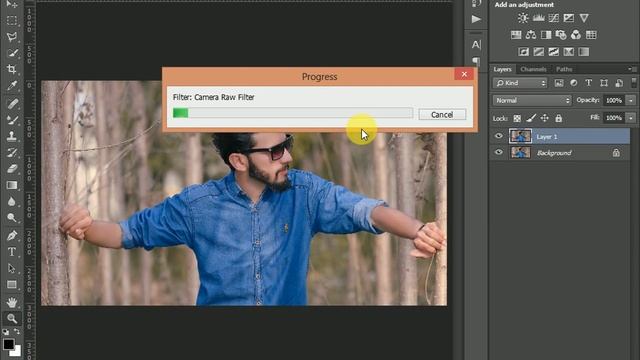This screenshot has width=640, height=360.
Task: Select the Blur droplet tool
Action: (12, 201)
